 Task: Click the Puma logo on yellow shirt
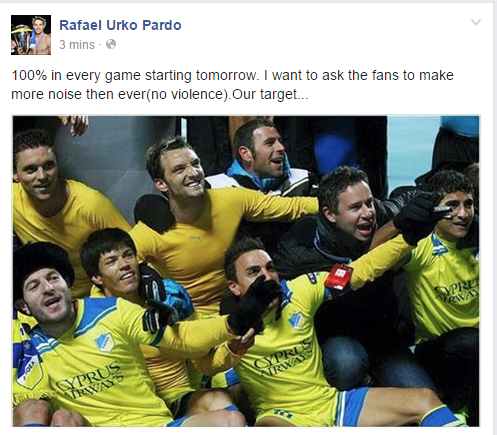(196, 238)
